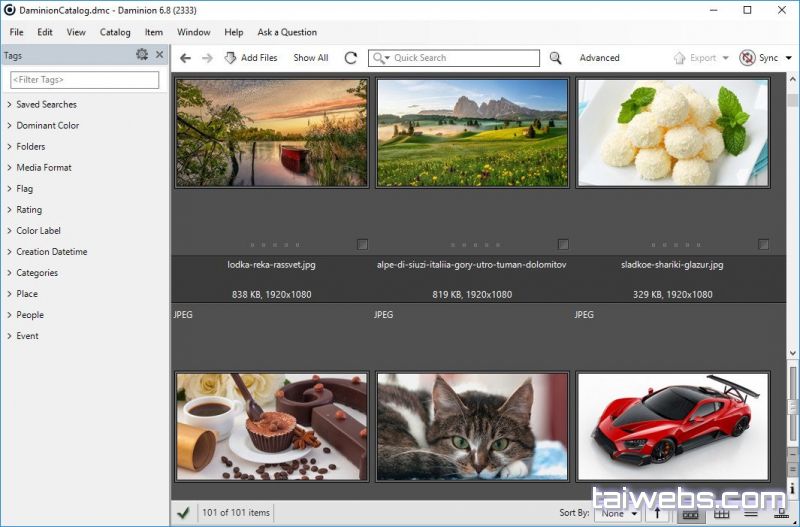Toggle sort direction arrow
This screenshot has width=800, height=527.
[x=657, y=513]
